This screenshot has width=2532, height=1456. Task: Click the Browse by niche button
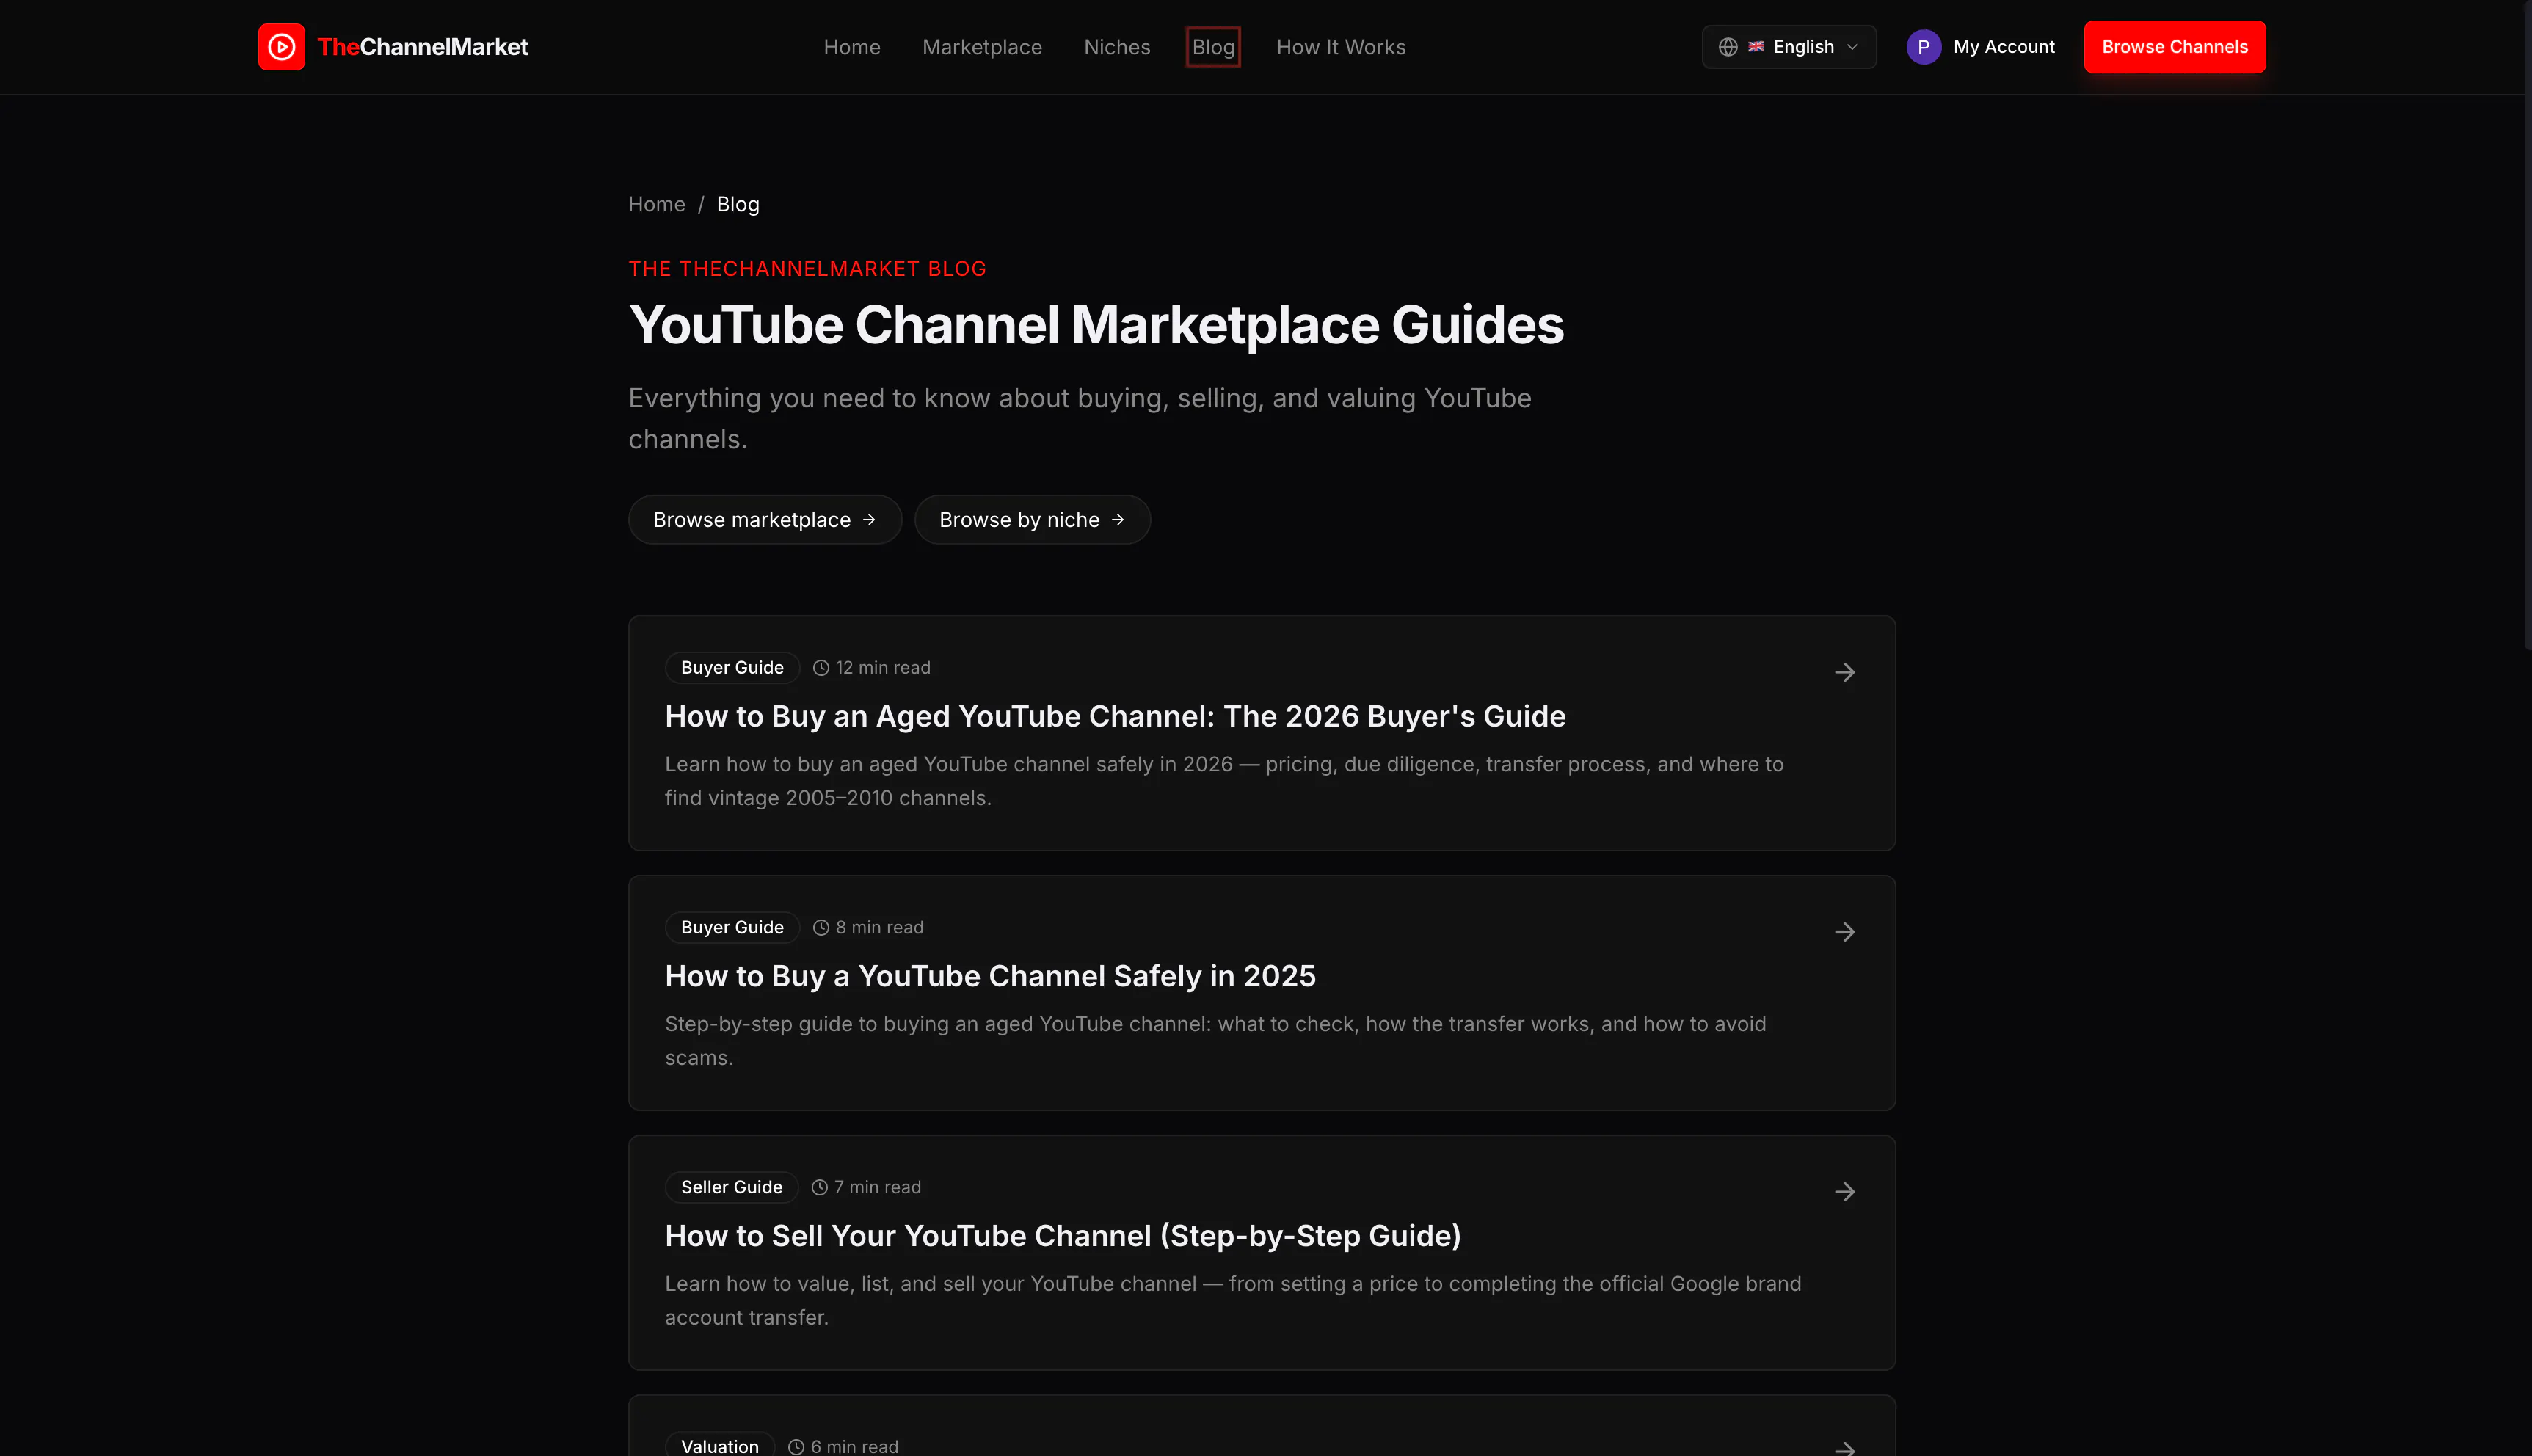click(x=1032, y=520)
